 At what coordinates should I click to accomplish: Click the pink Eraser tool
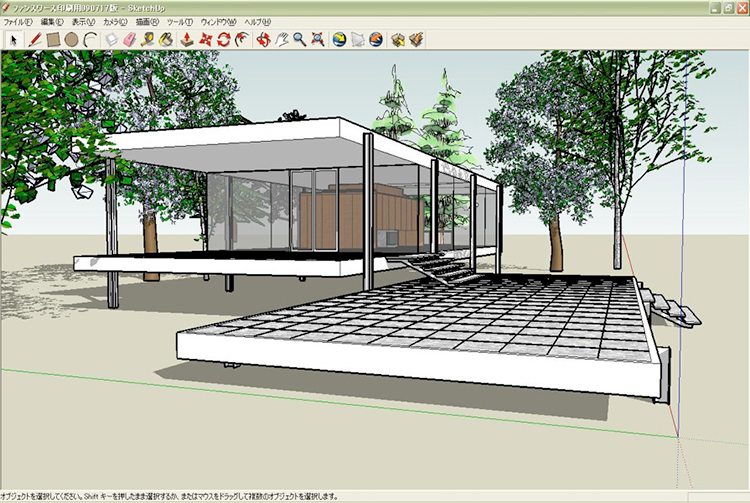tap(130, 40)
